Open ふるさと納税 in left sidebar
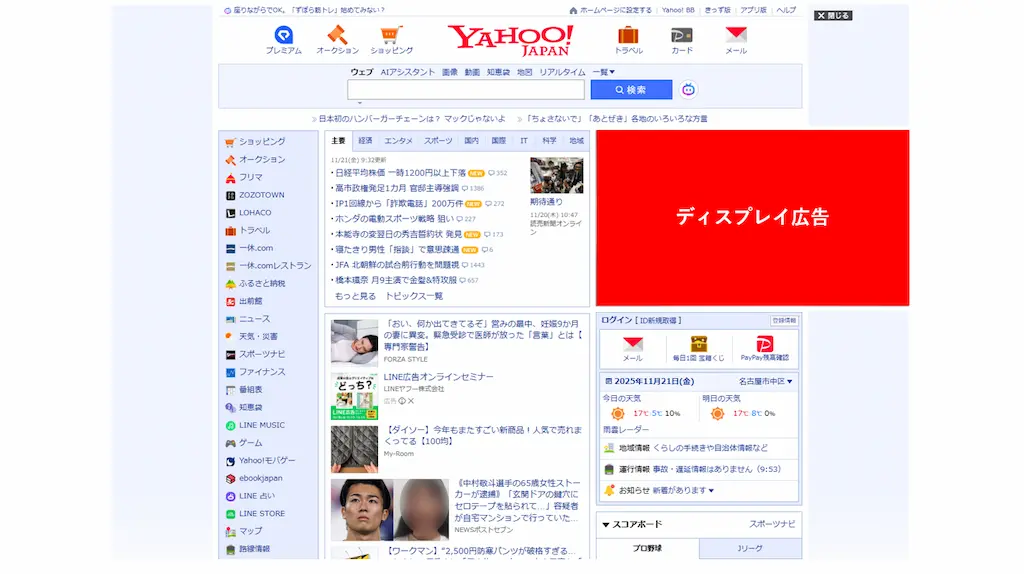 pyautogui.click(x=261, y=283)
